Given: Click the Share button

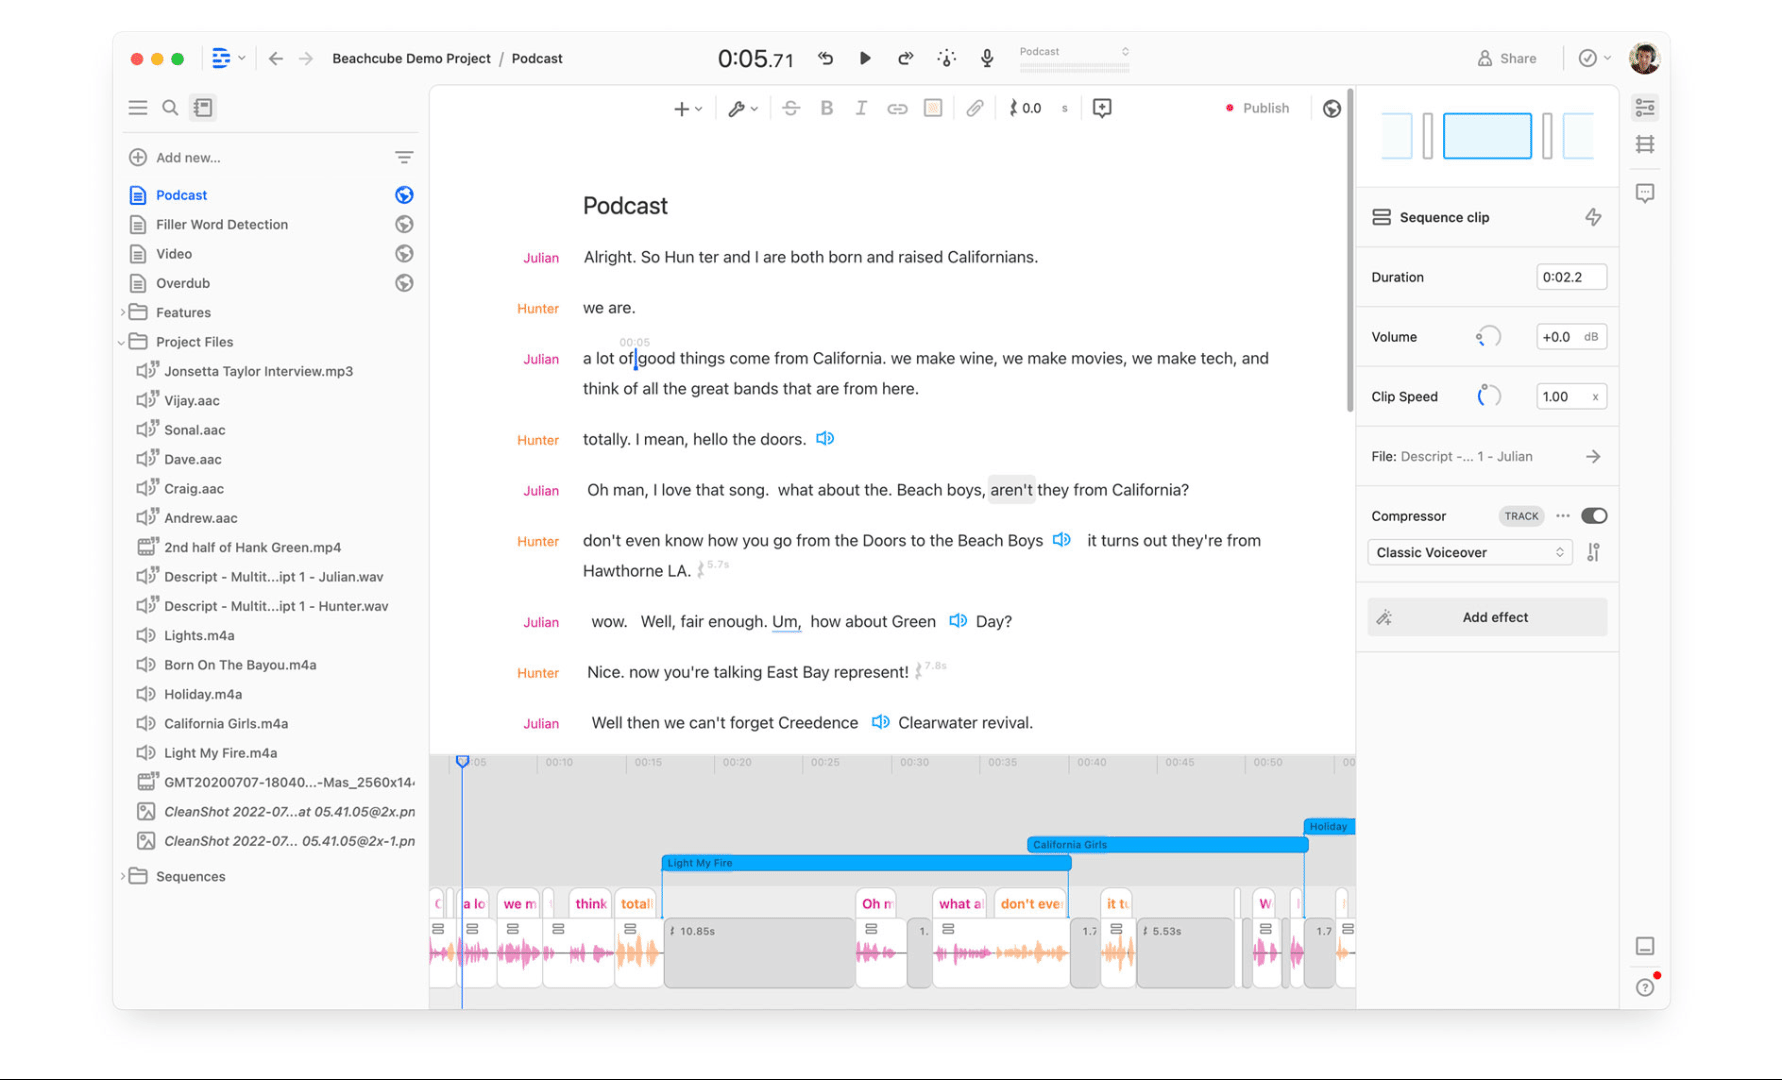Looking at the screenshot, I should coord(1508,58).
